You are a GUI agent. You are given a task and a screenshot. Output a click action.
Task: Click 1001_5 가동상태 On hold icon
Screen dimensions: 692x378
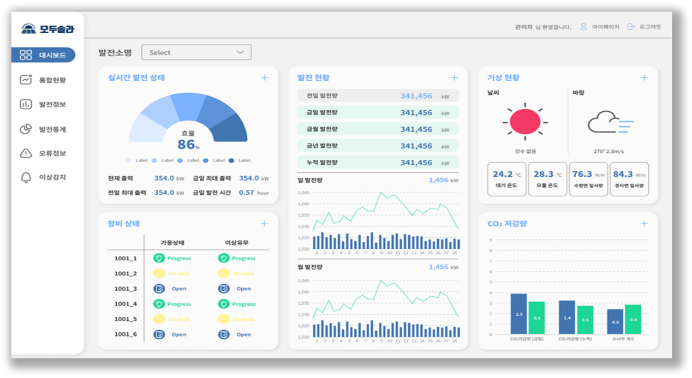click(x=159, y=319)
